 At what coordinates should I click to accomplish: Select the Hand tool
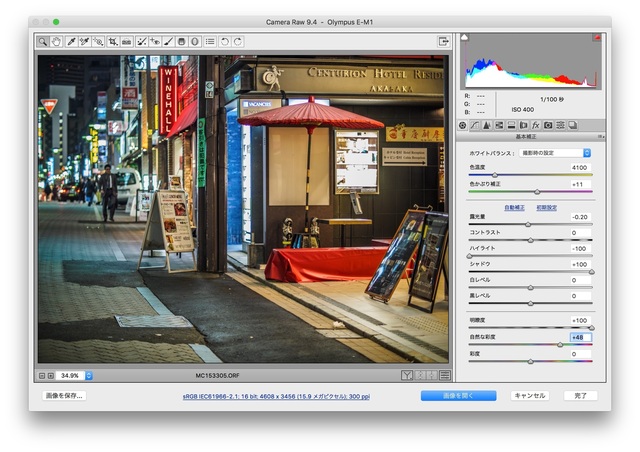click(56, 41)
